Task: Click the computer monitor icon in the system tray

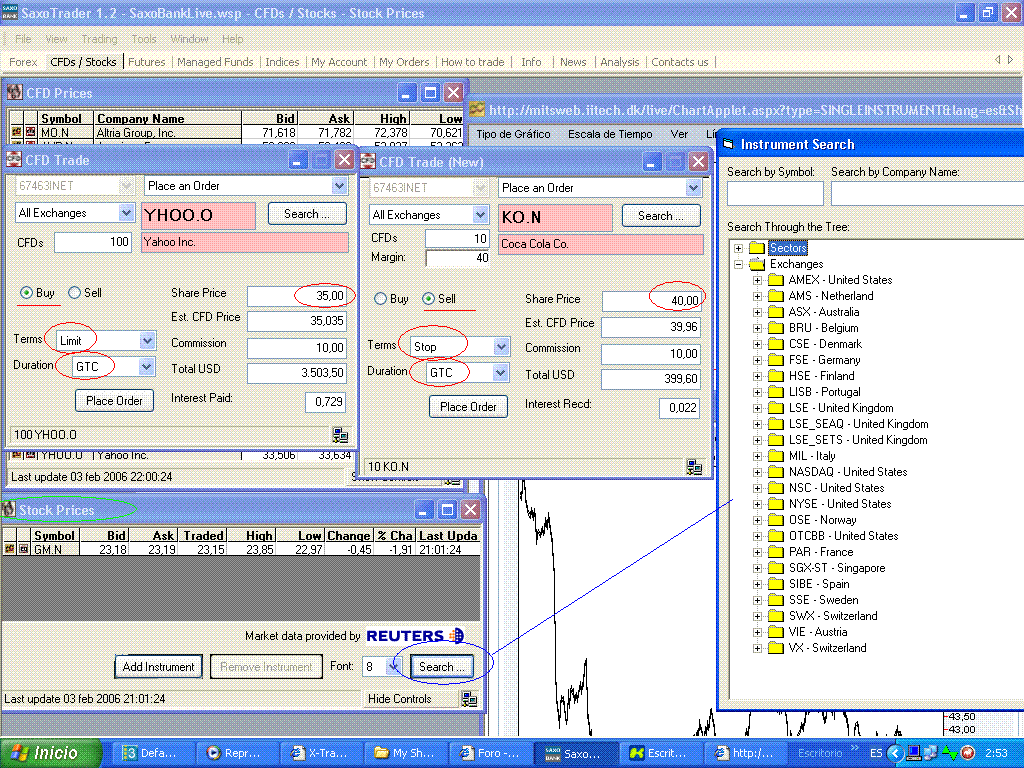Action: [914, 753]
